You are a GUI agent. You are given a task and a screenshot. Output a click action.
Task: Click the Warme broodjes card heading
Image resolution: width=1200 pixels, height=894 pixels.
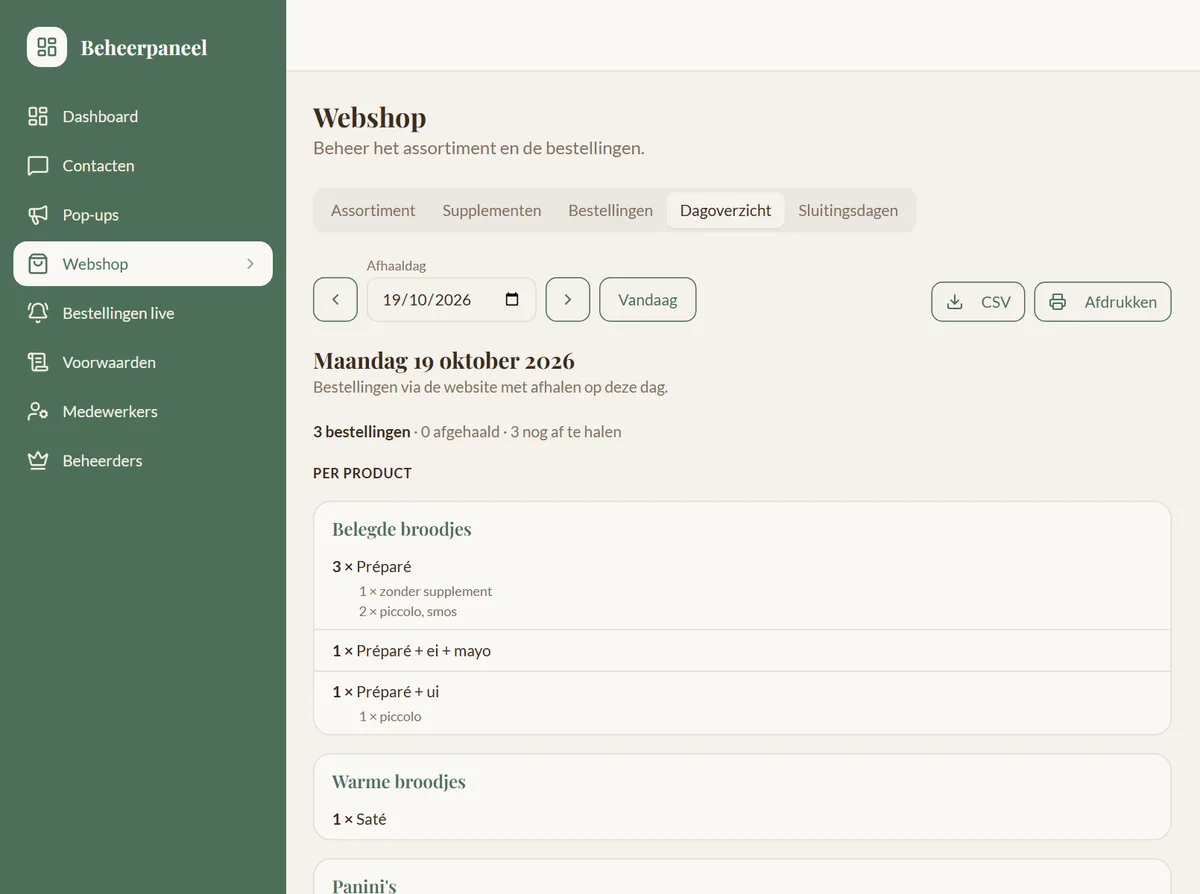pos(399,782)
